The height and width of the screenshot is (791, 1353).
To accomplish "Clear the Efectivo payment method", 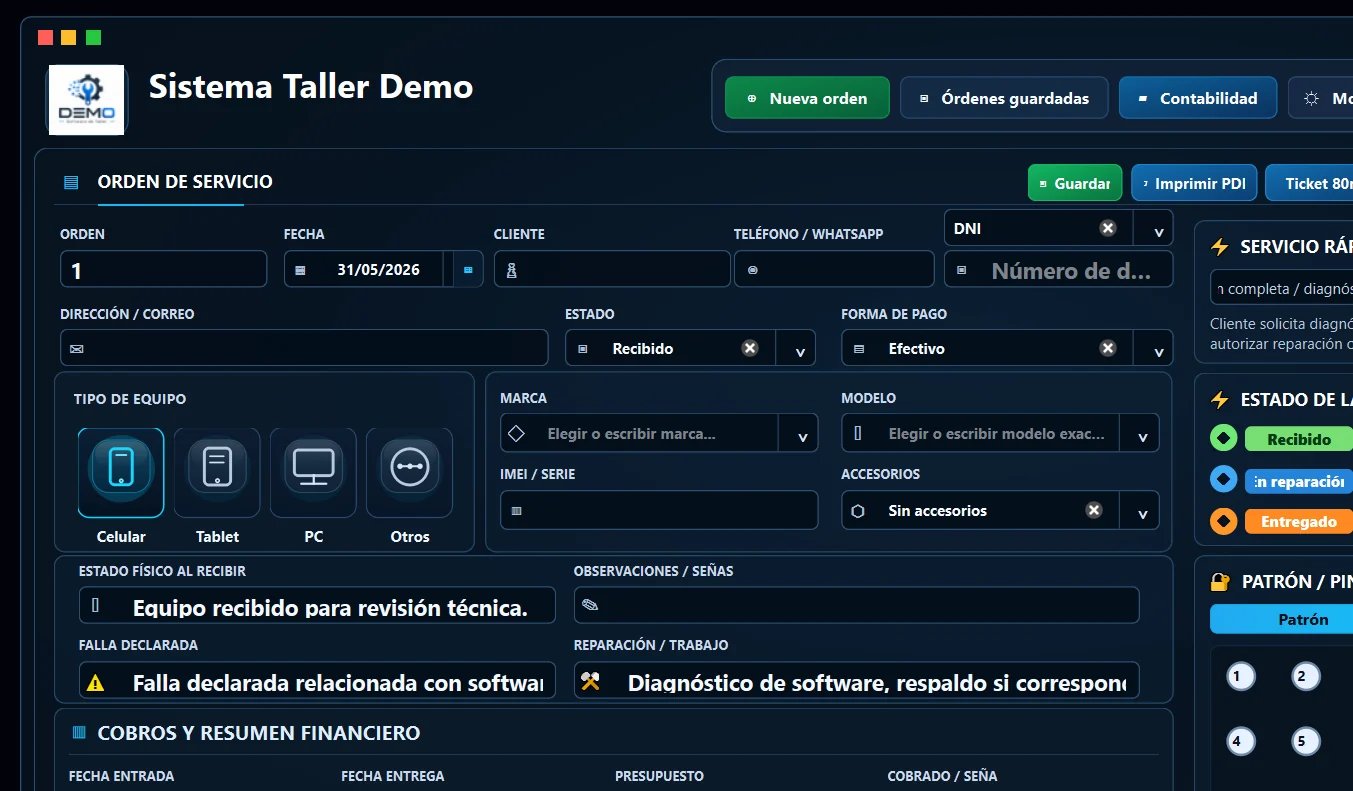I will click(x=1108, y=348).
